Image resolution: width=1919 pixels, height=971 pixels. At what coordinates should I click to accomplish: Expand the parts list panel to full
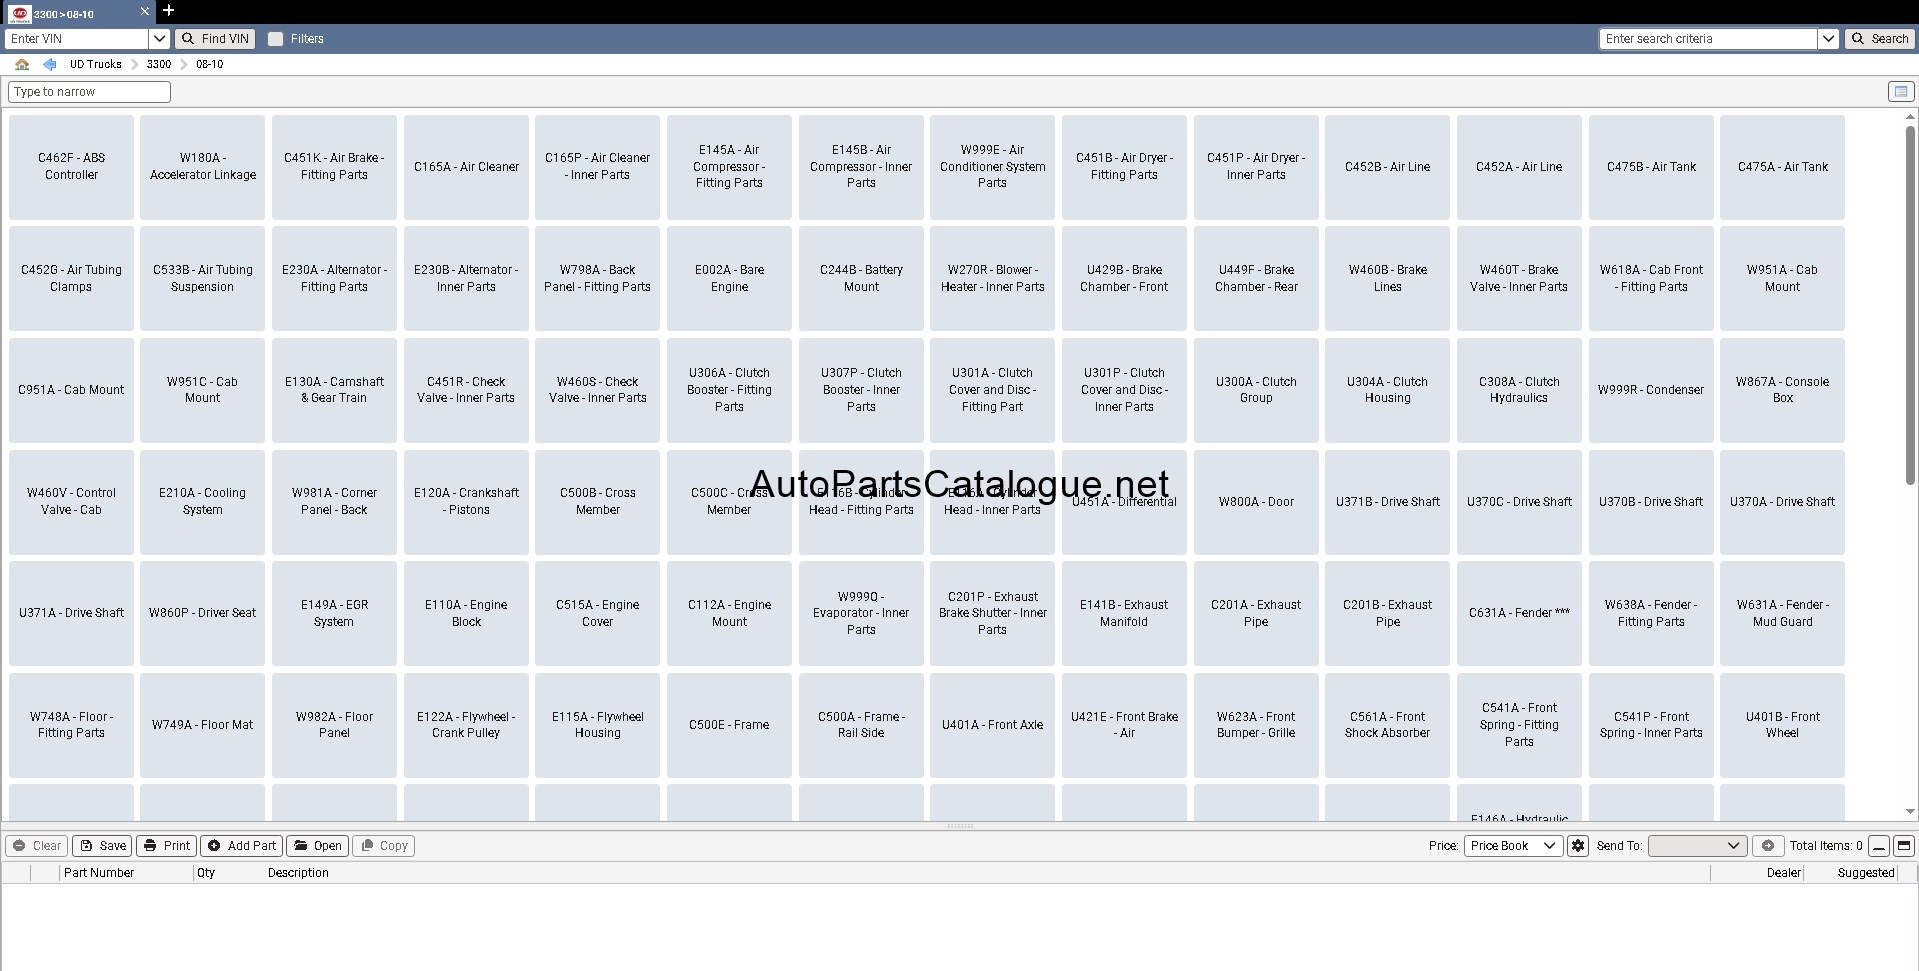[x=1904, y=846]
